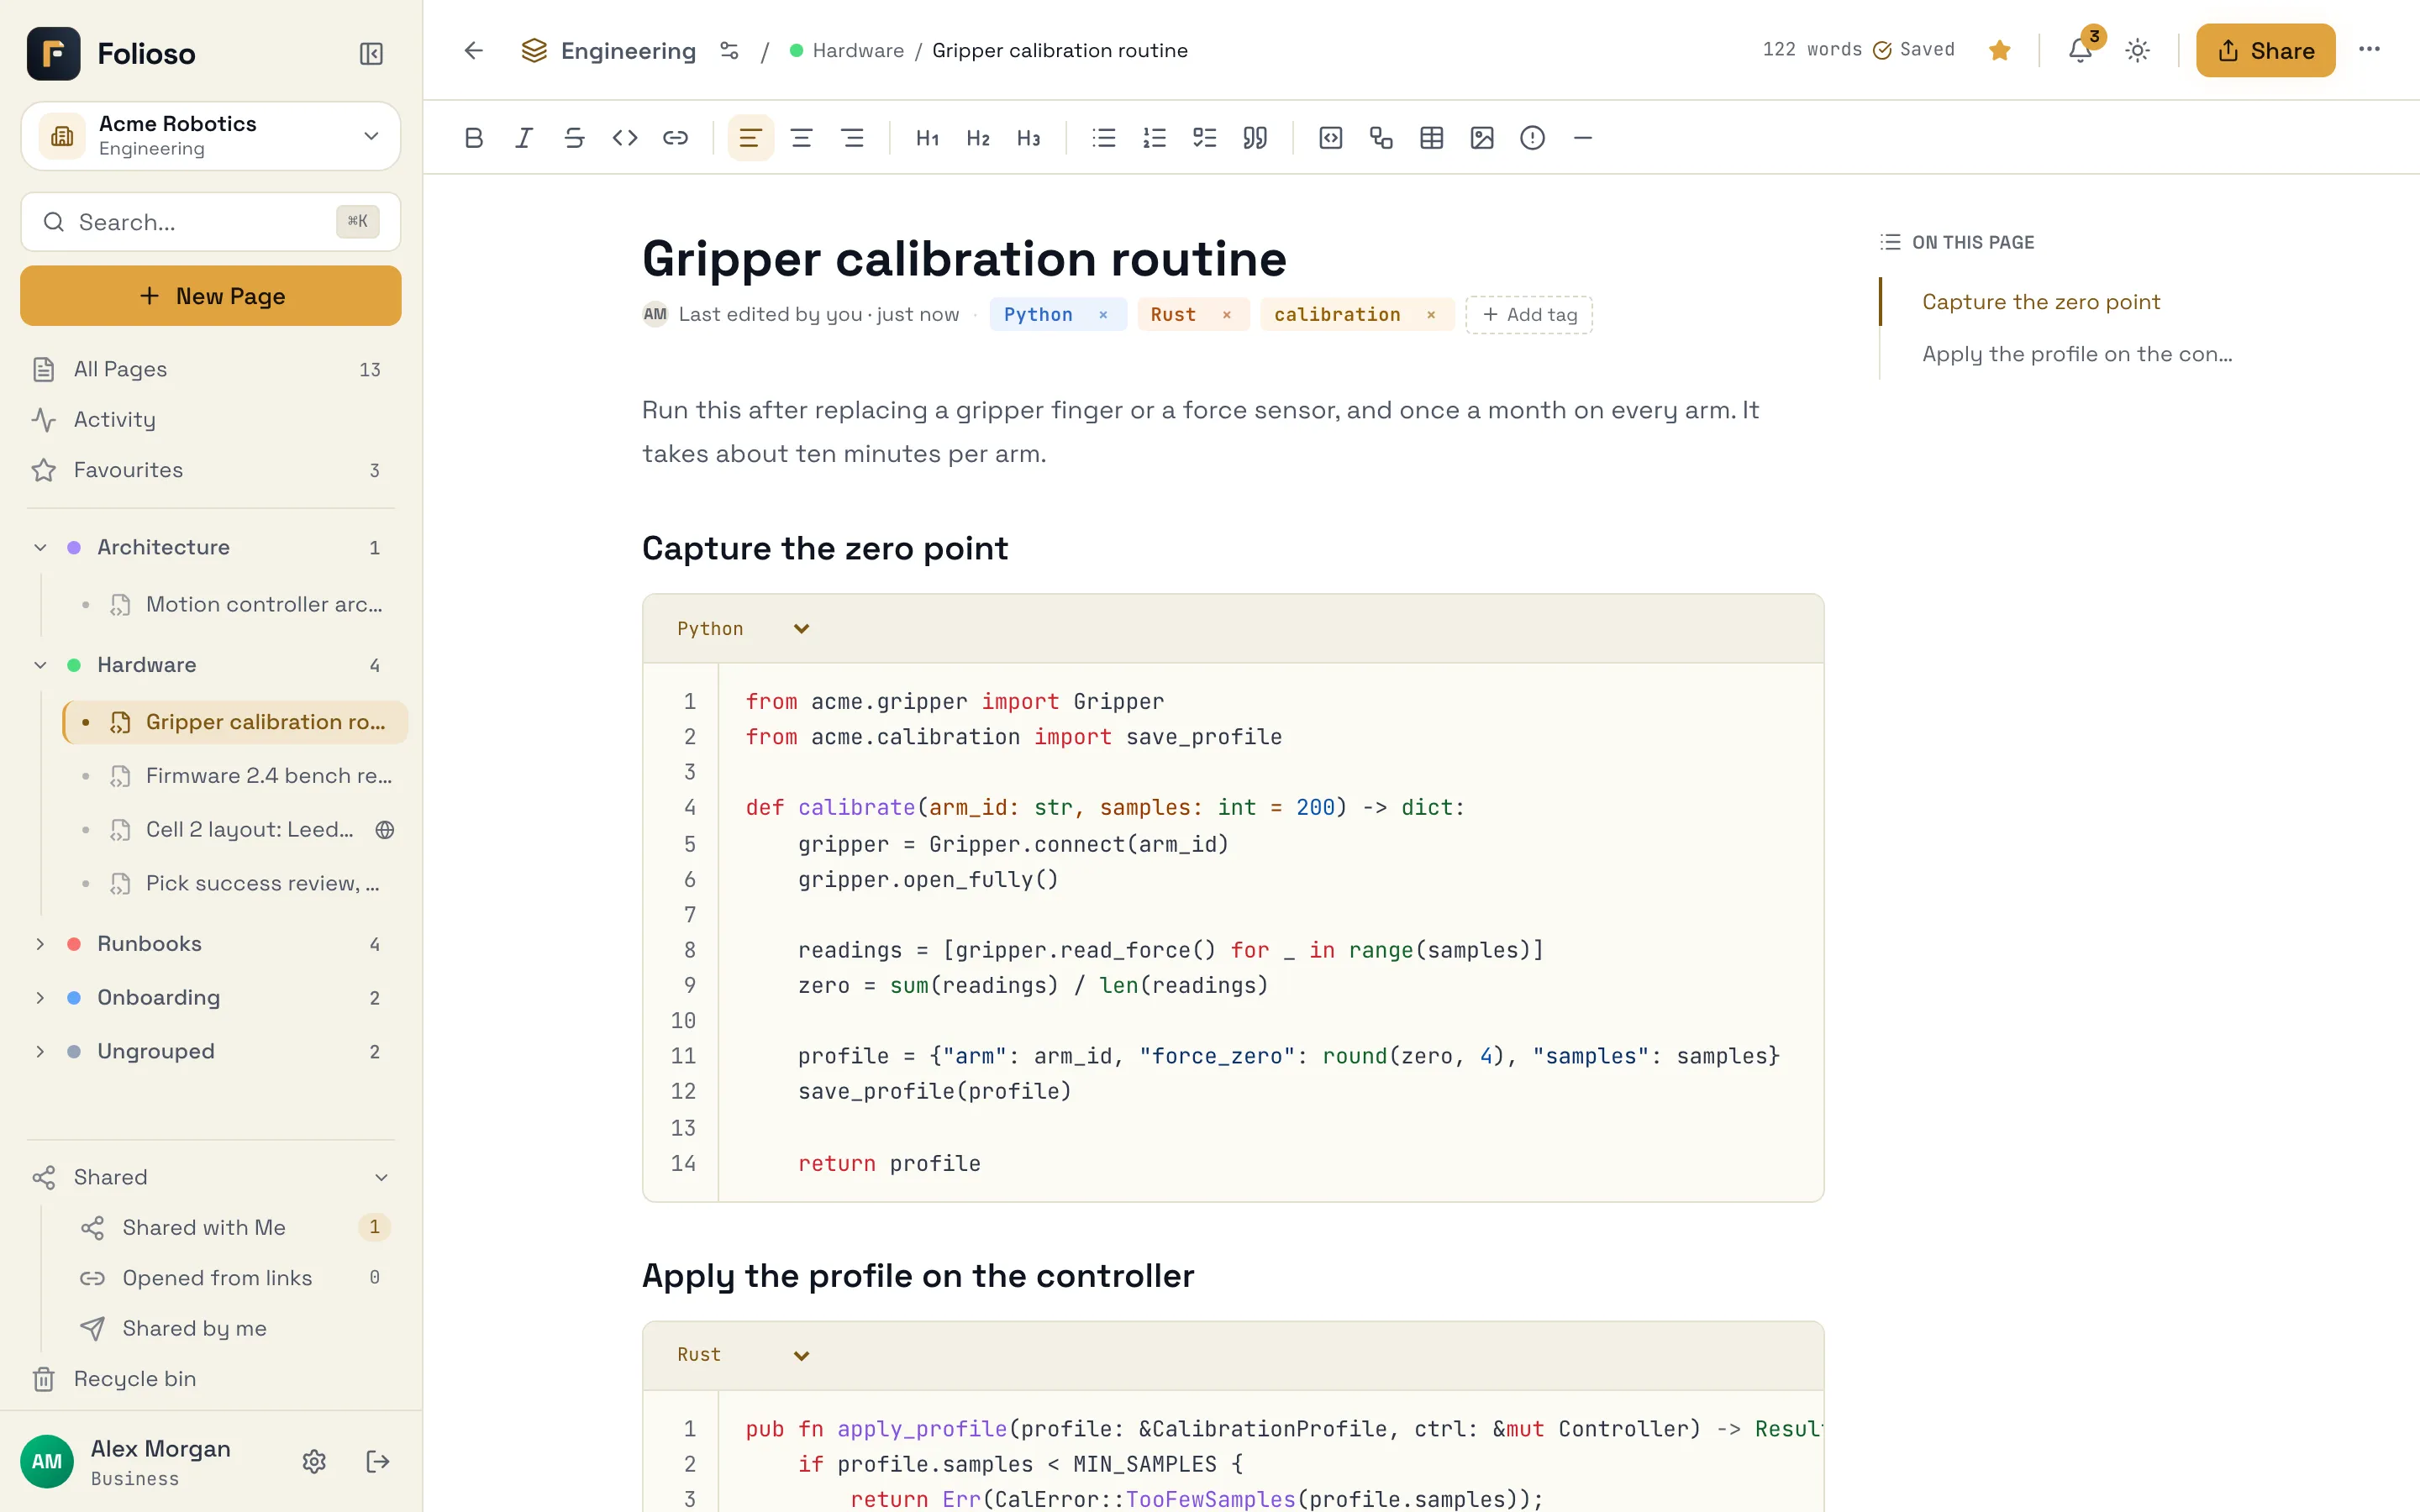Set Heading 2 style
Screen dimensions: 2420x1512
[x=978, y=138]
